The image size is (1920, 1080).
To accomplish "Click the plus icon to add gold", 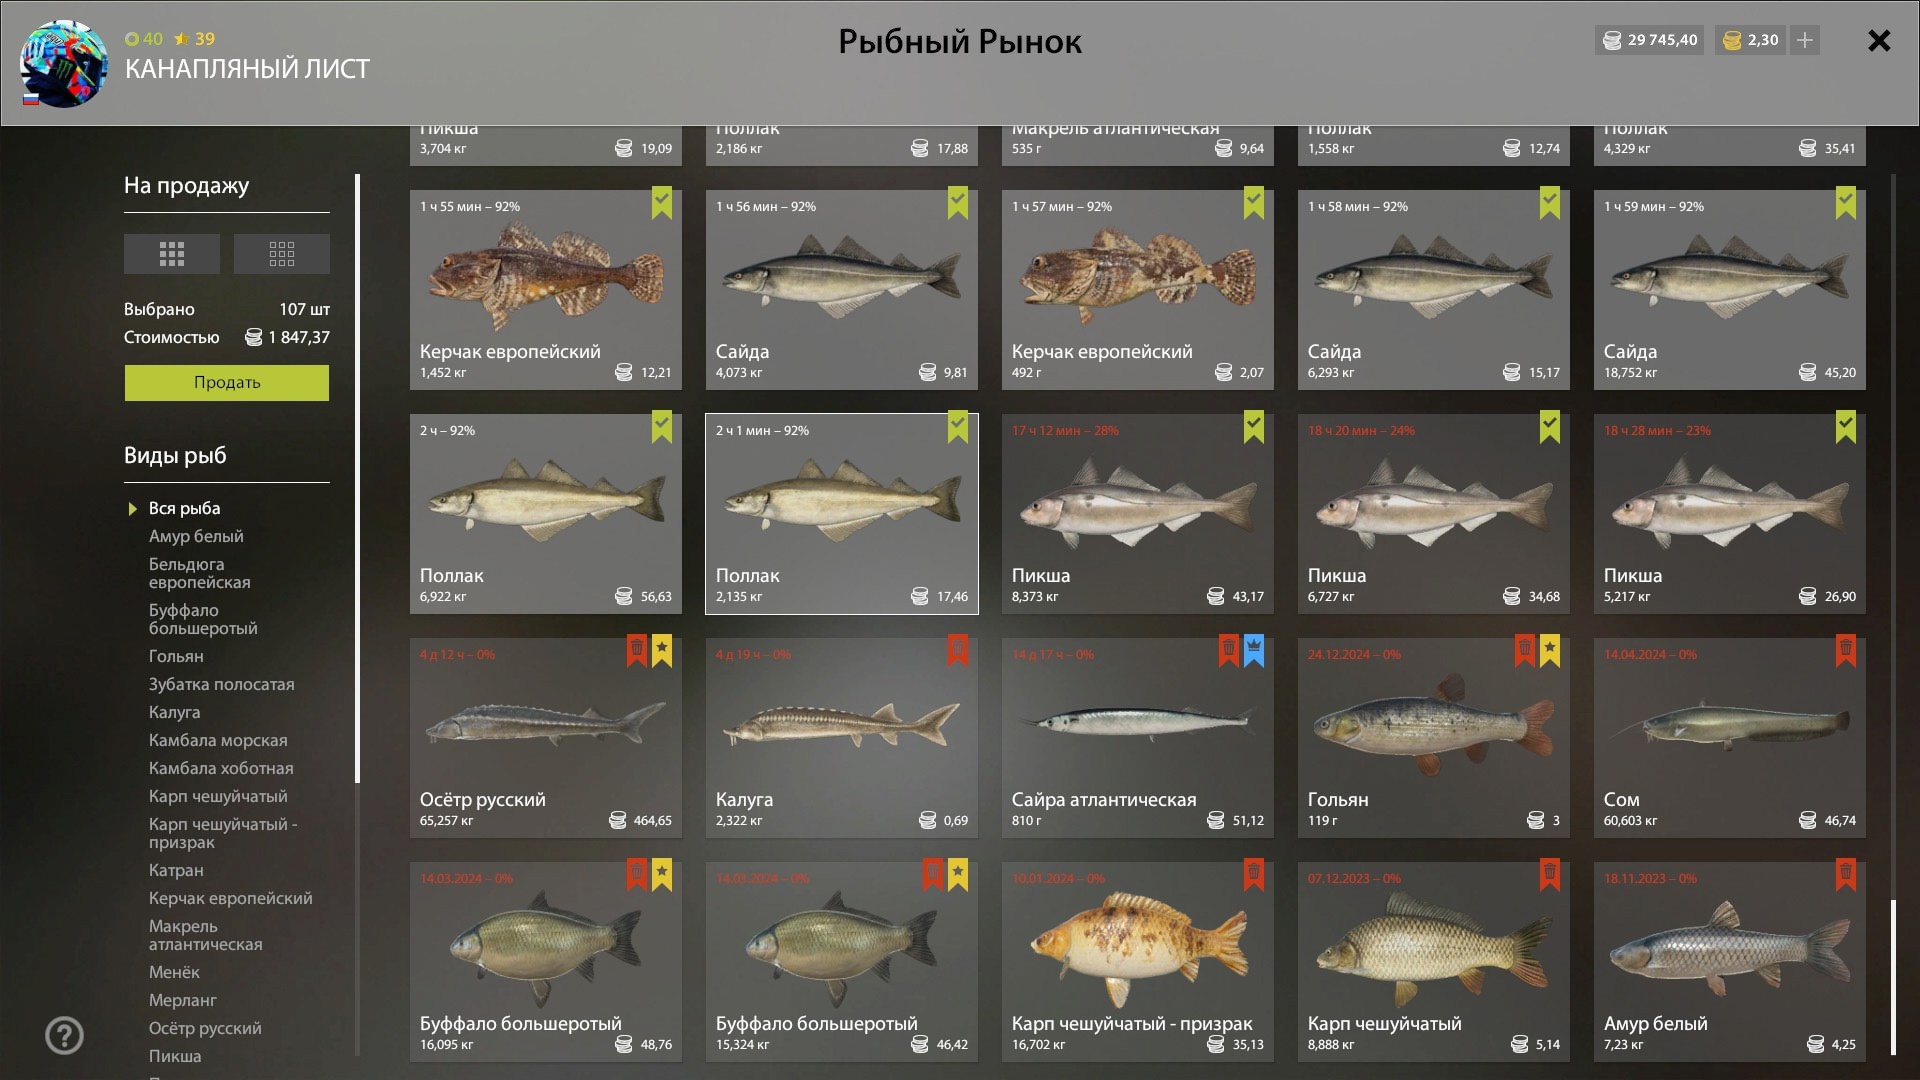I will point(1805,40).
